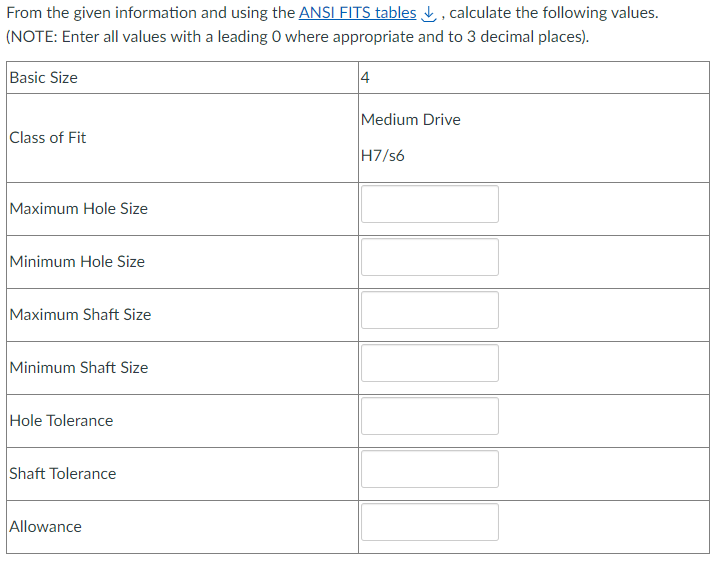Image resolution: width=717 pixels, height=561 pixels.
Task: Click the Shaft Tolerance row label
Action: point(62,474)
